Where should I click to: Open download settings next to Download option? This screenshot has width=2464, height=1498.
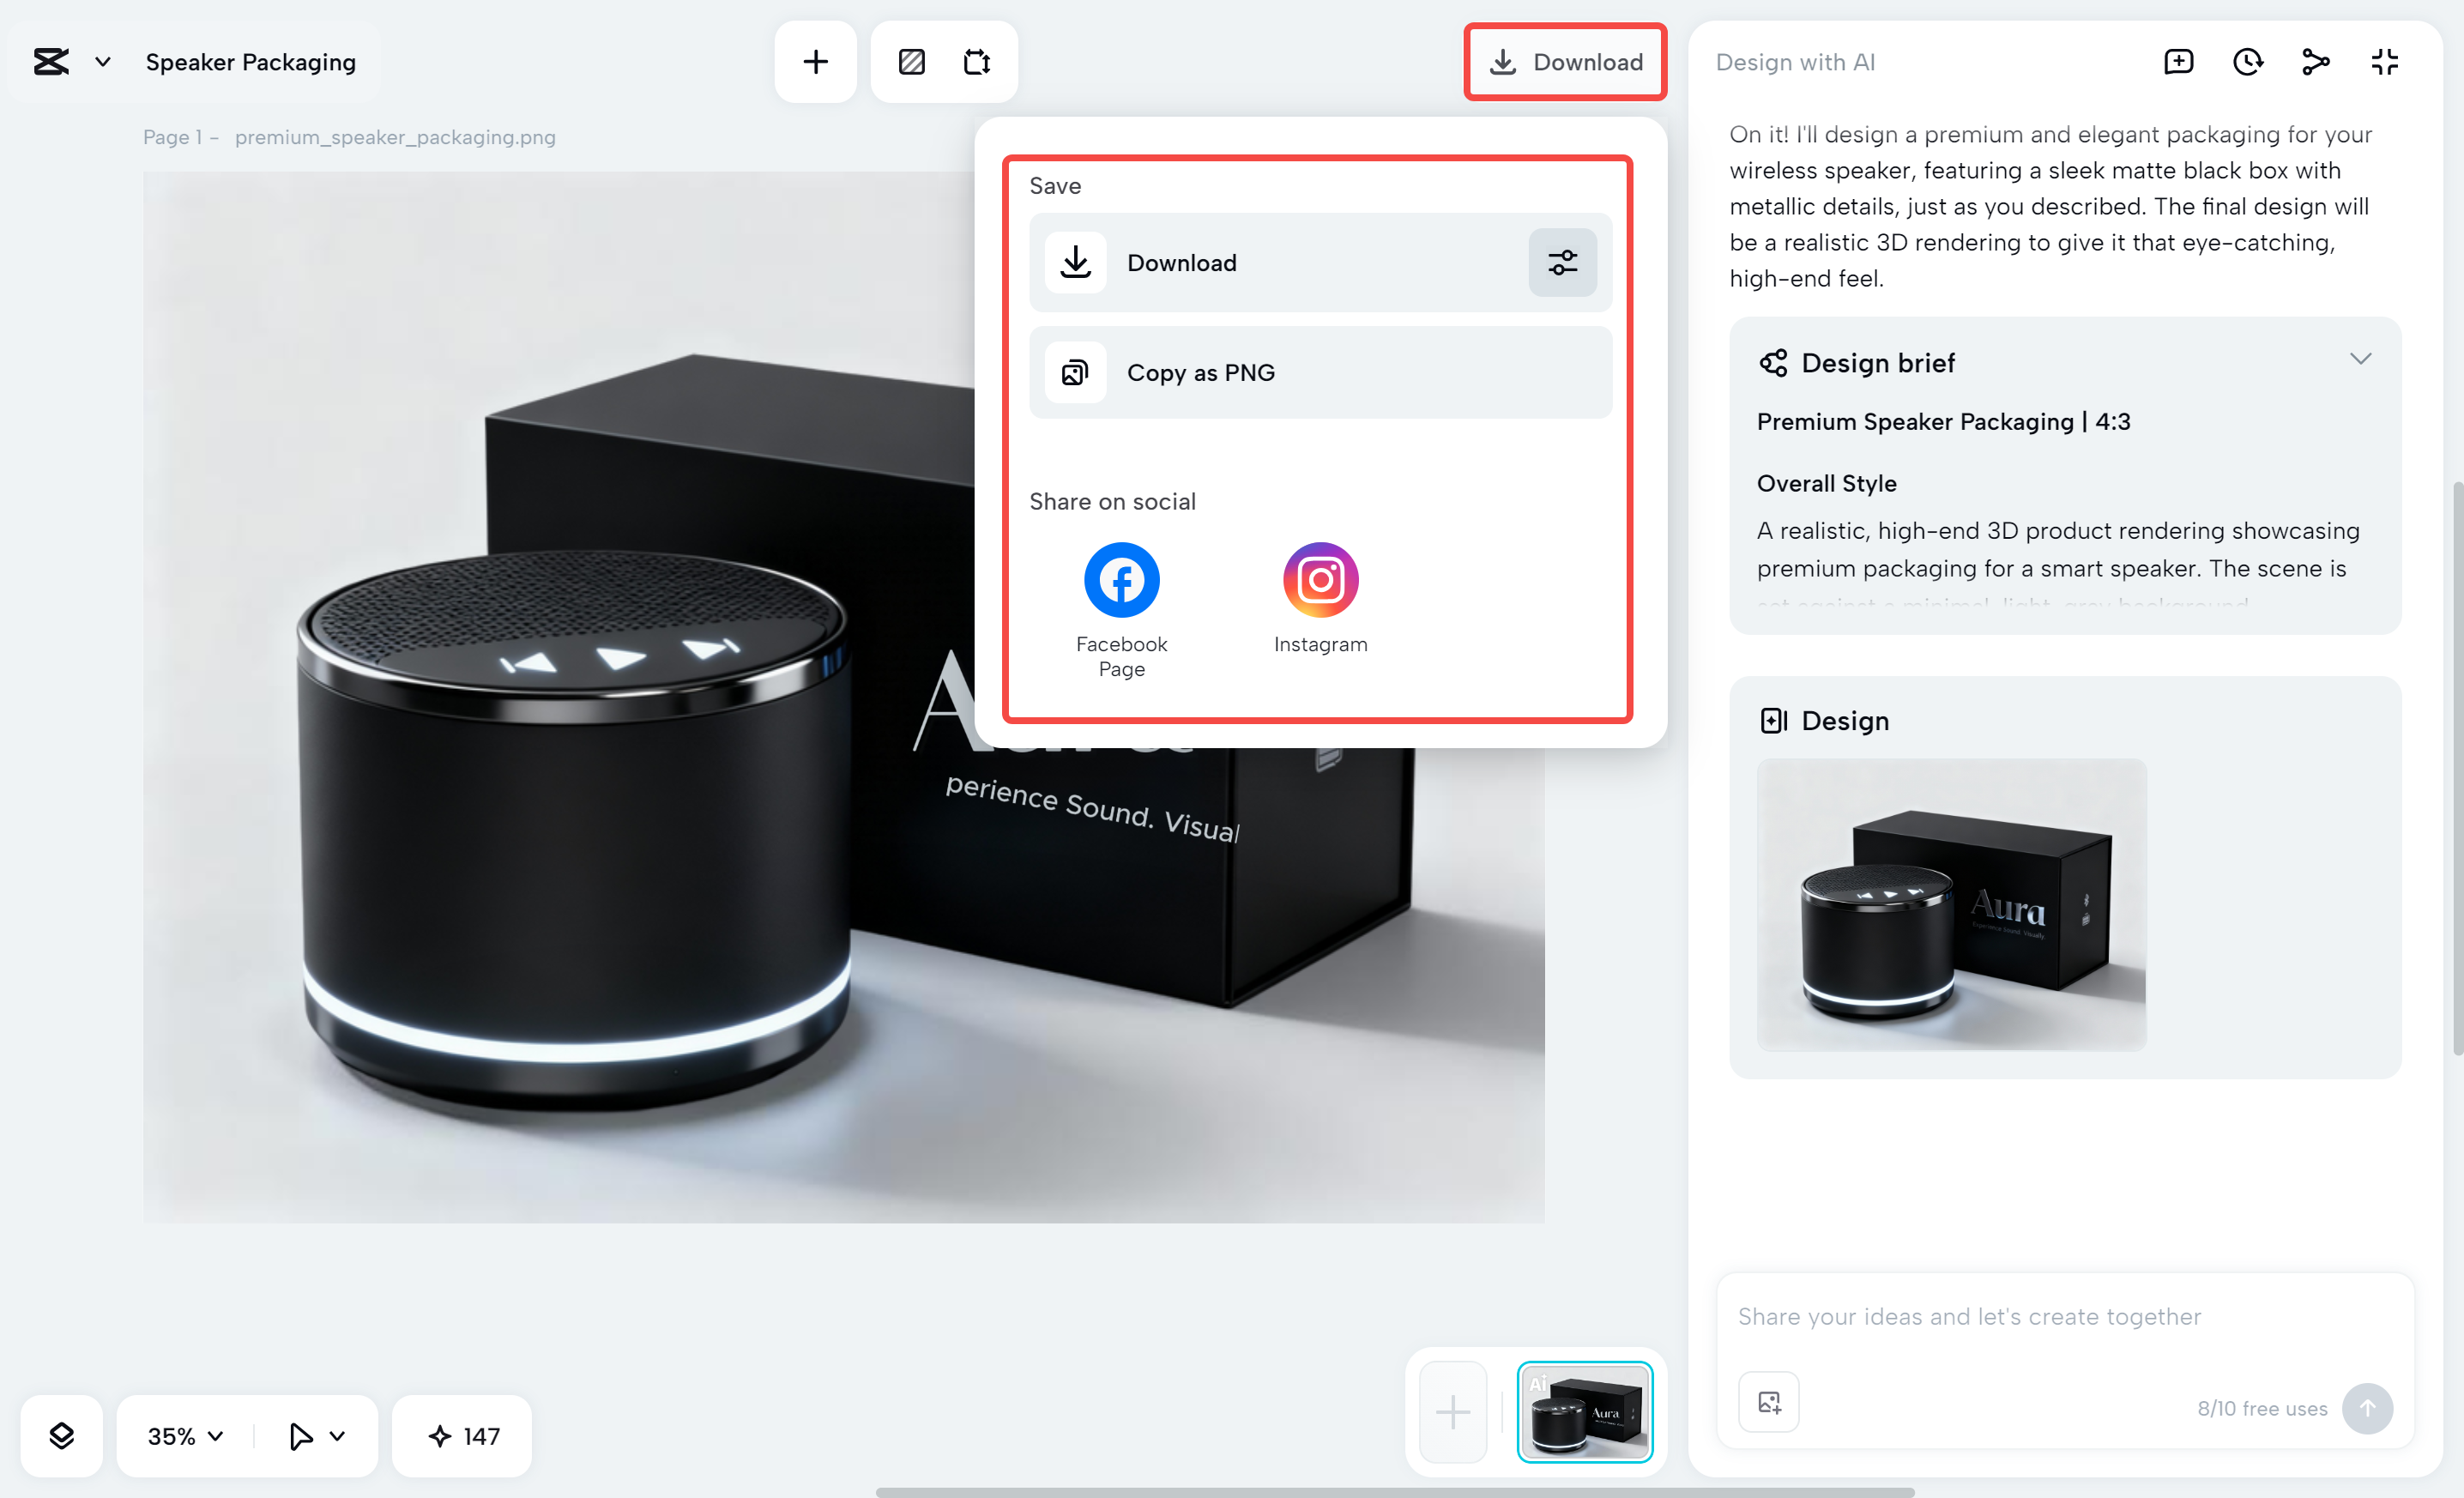pyautogui.click(x=1562, y=262)
